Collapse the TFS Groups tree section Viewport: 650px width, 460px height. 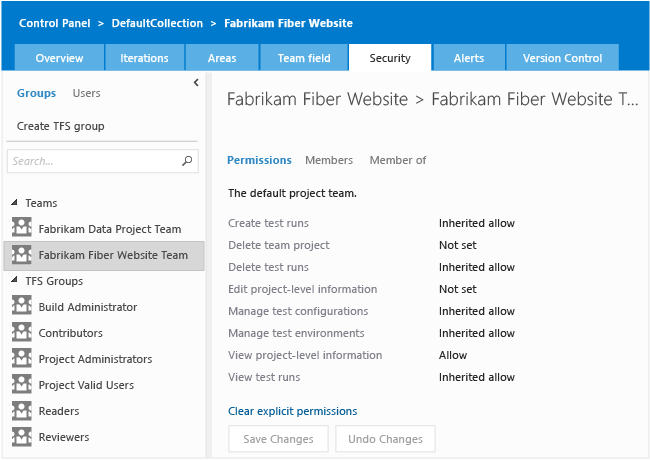[x=15, y=280]
